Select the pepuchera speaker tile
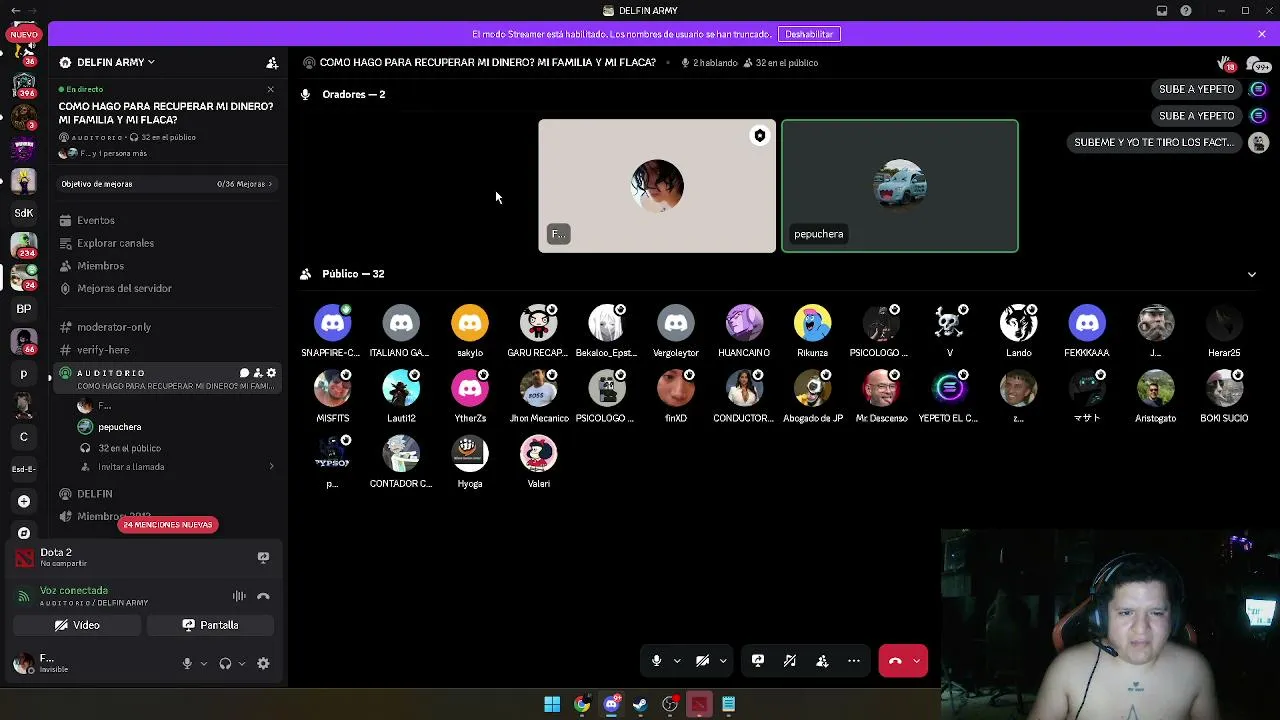This screenshot has height=720, width=1280. (900, 186)
